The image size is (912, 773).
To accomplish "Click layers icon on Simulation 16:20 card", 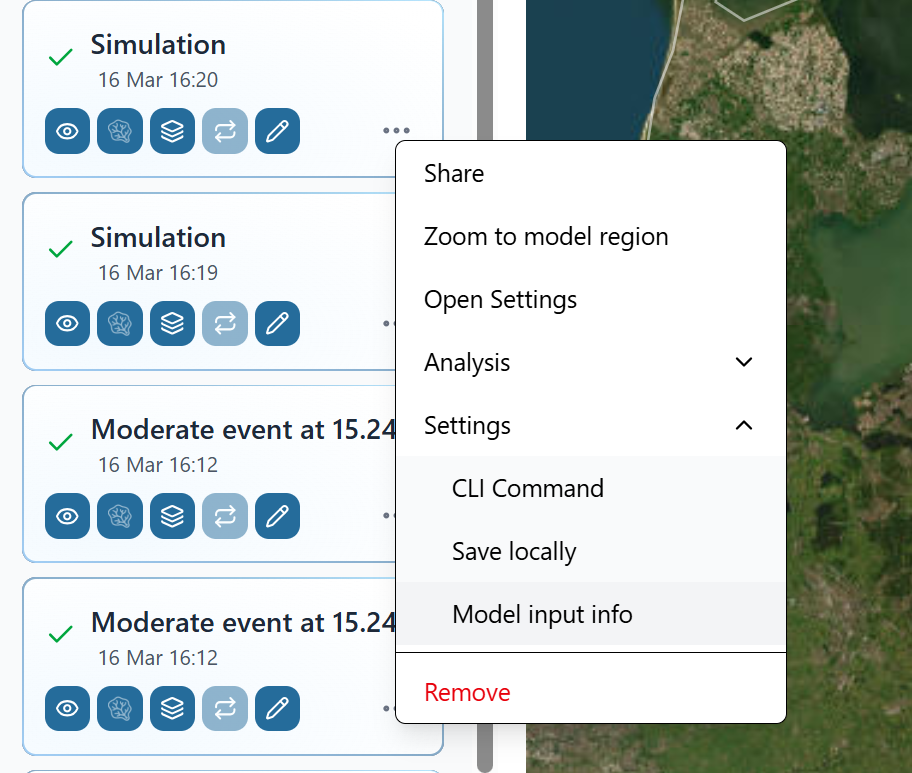I will (172, 132).
